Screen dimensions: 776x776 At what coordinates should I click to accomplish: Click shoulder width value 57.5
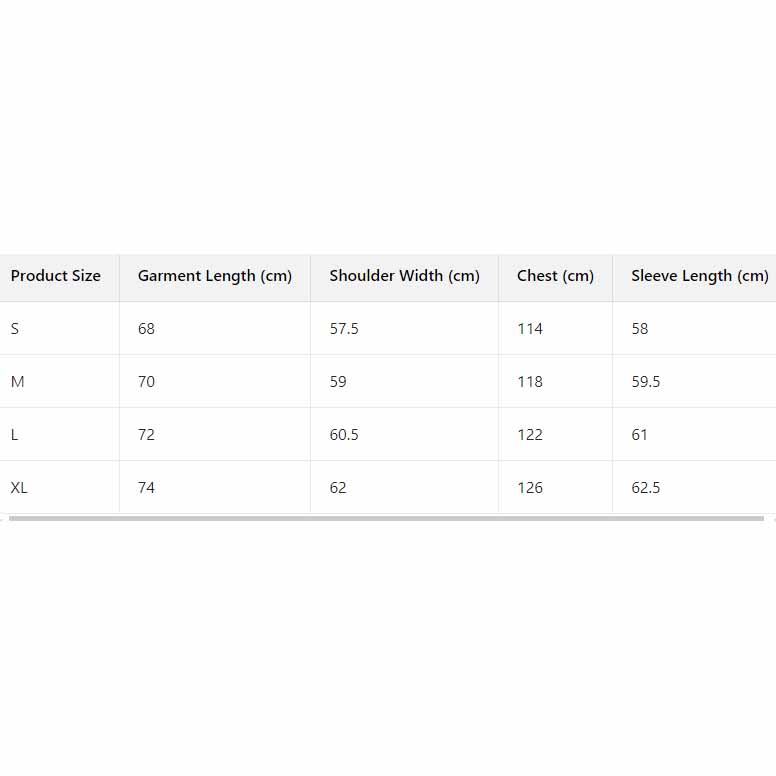point(344,329)
